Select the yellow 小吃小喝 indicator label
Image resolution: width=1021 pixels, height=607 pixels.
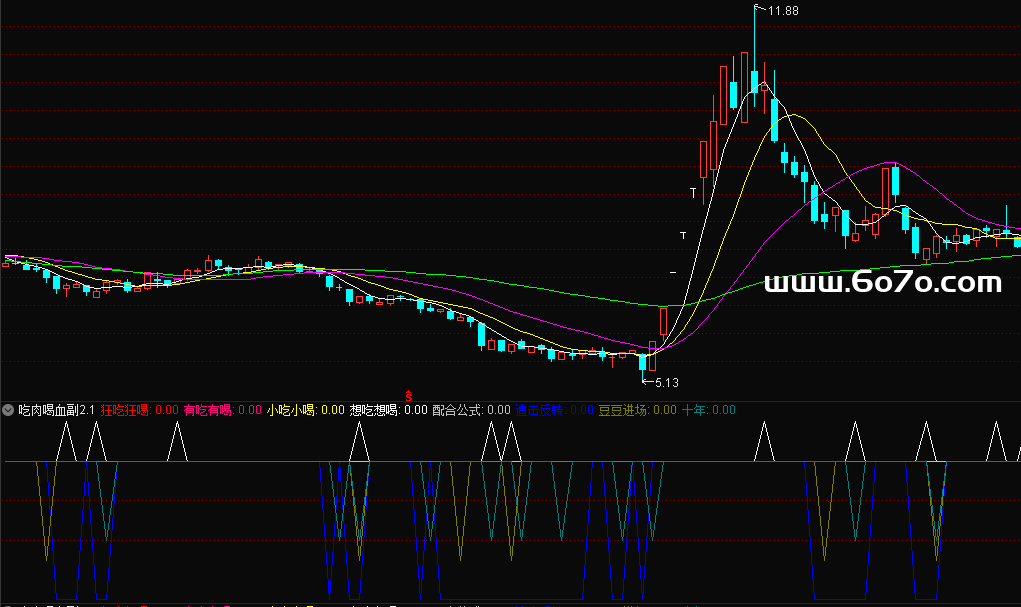(x=291, y=410)
